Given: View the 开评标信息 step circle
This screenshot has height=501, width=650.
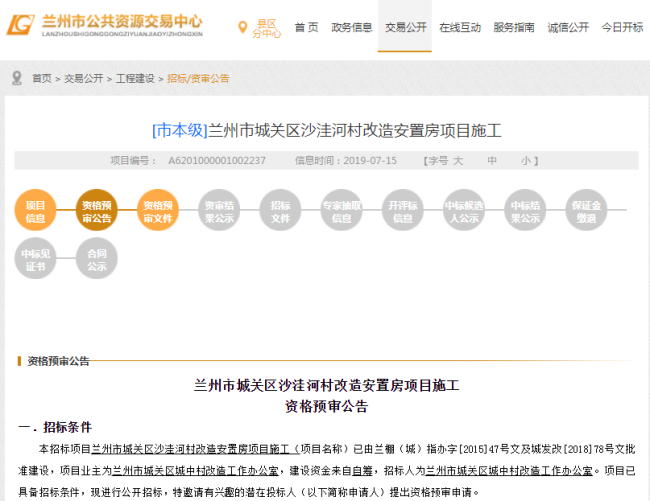Looking at the screenshot, I should pyautogui.click(x=402, y=211).
